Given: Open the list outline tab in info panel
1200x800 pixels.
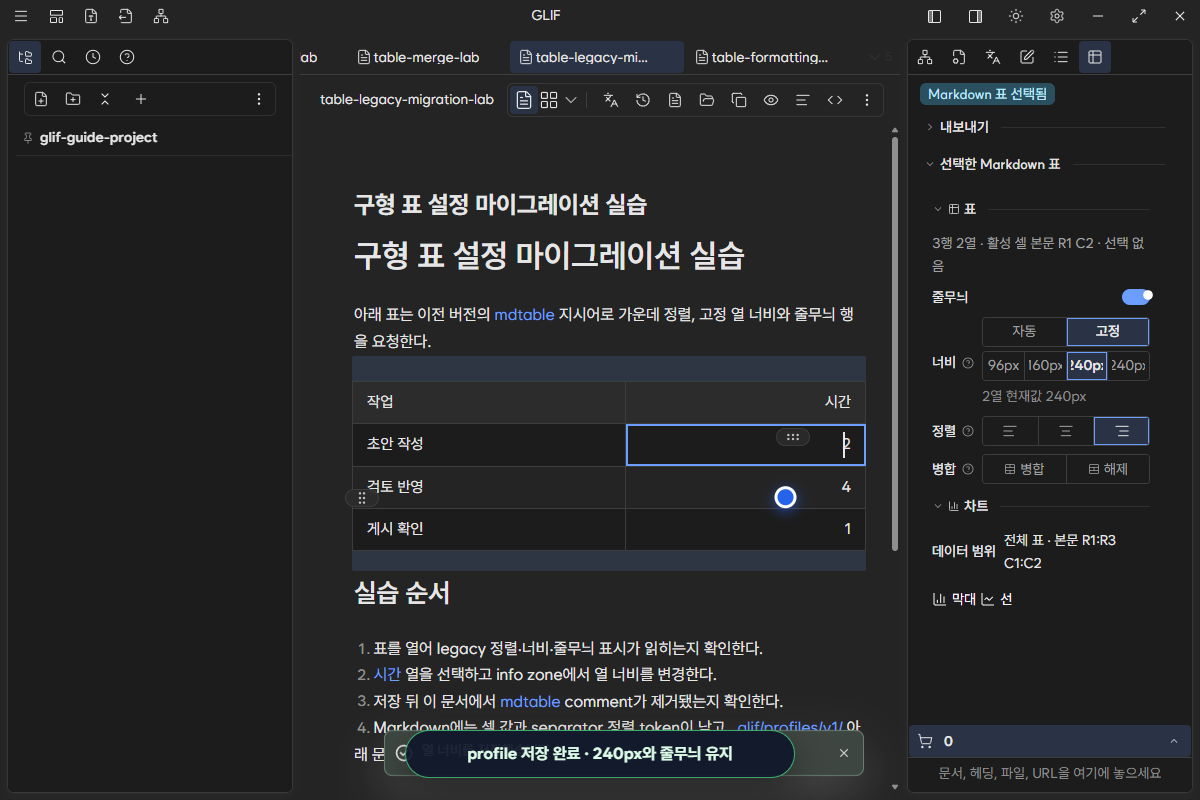Looking at the screenshot, I should 1061,57.
